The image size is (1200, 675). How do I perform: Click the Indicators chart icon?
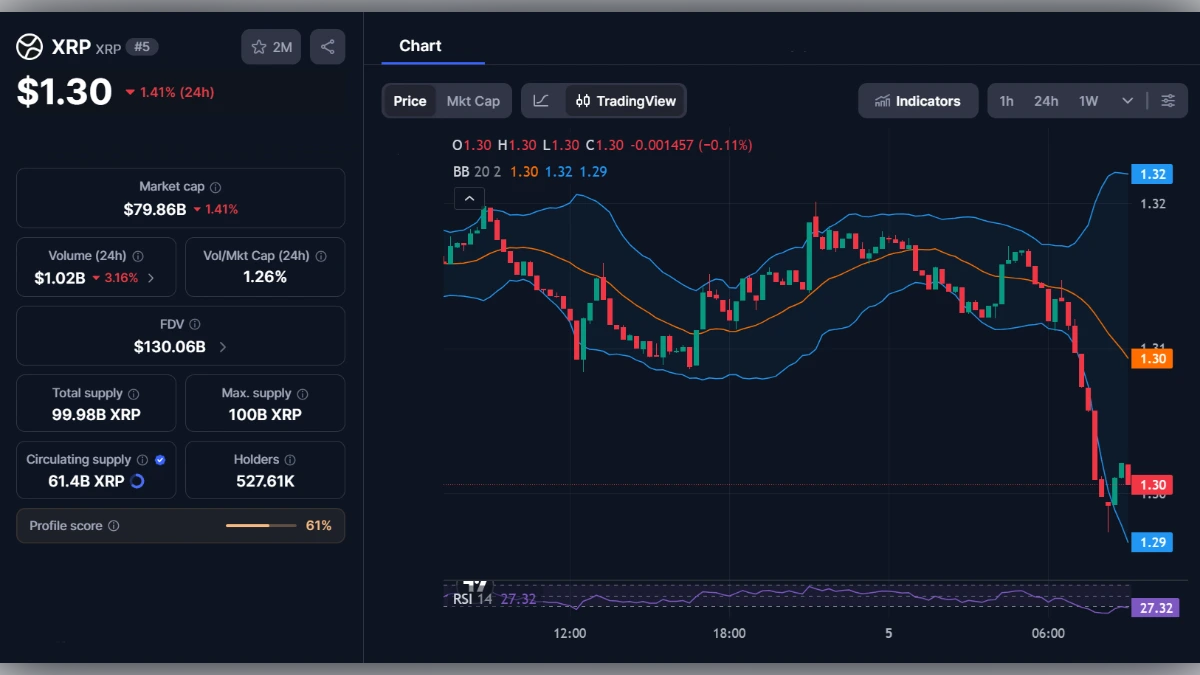tap(884, 100)
